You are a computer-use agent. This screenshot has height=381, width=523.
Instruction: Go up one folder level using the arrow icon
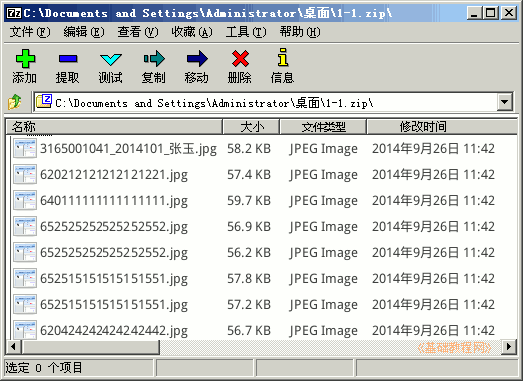coord(15,102)
